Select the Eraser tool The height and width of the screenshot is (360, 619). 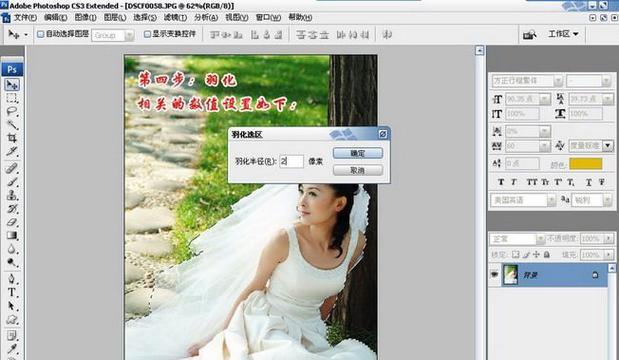click(12, 222)
